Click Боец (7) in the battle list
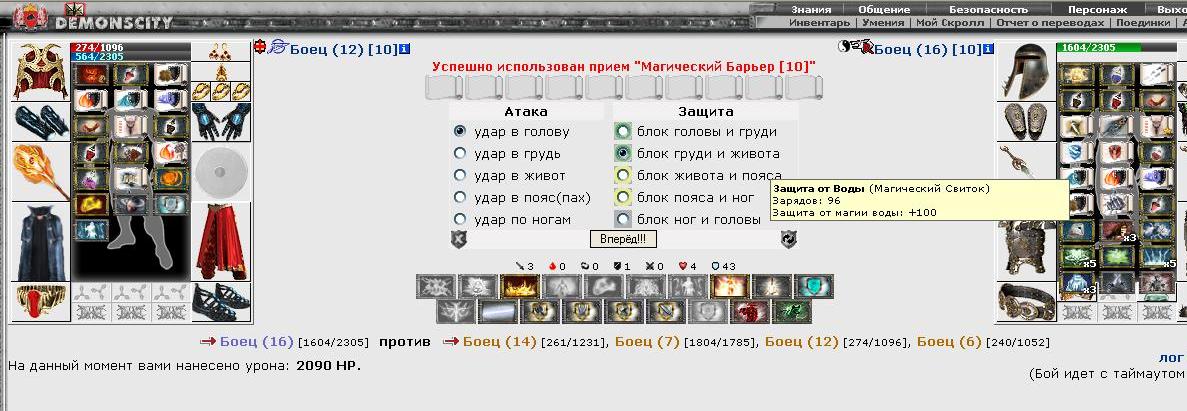The width and height of the screenshot is (1187, 411). pyautogui.click(x=647, y=342)
